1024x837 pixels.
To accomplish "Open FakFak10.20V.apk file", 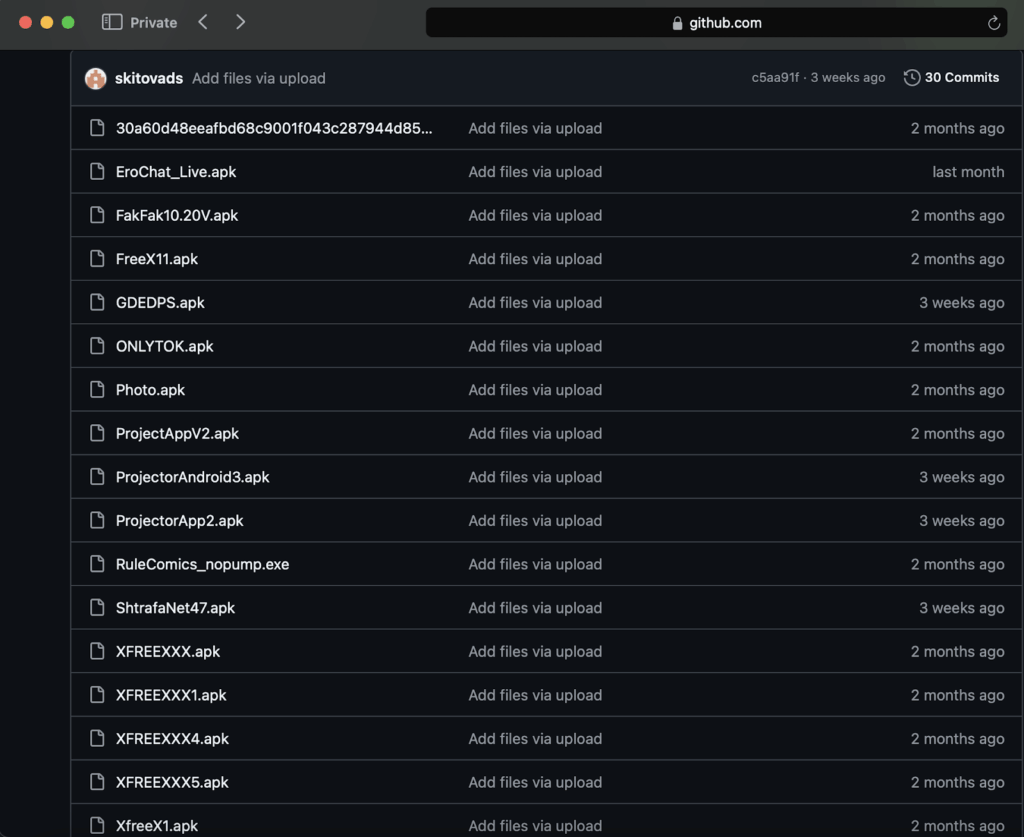I will (x=177, y=215).
